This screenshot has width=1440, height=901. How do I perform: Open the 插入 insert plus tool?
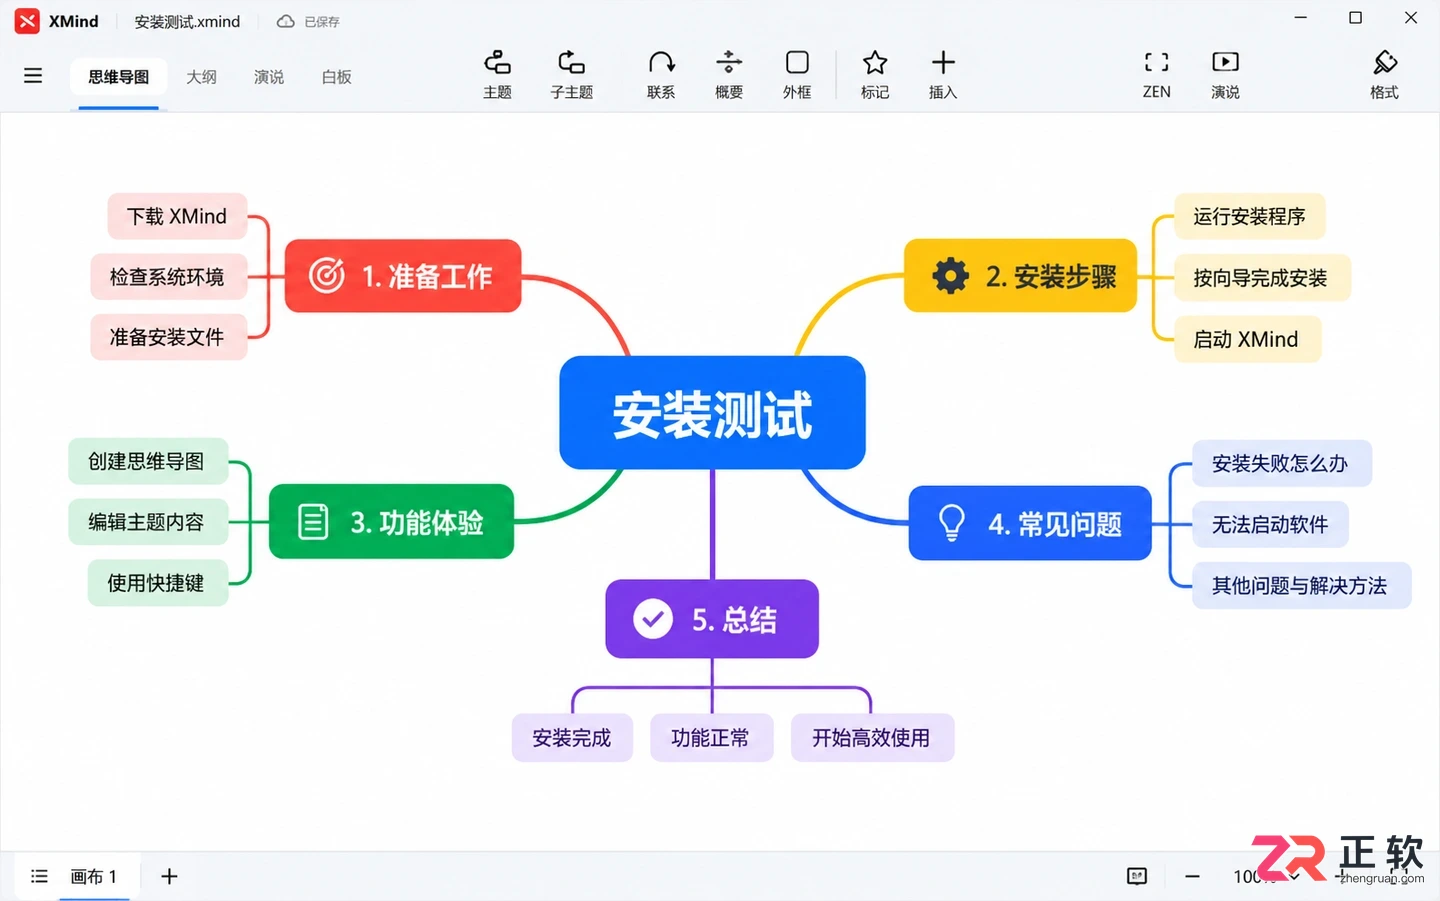[943, 75]
